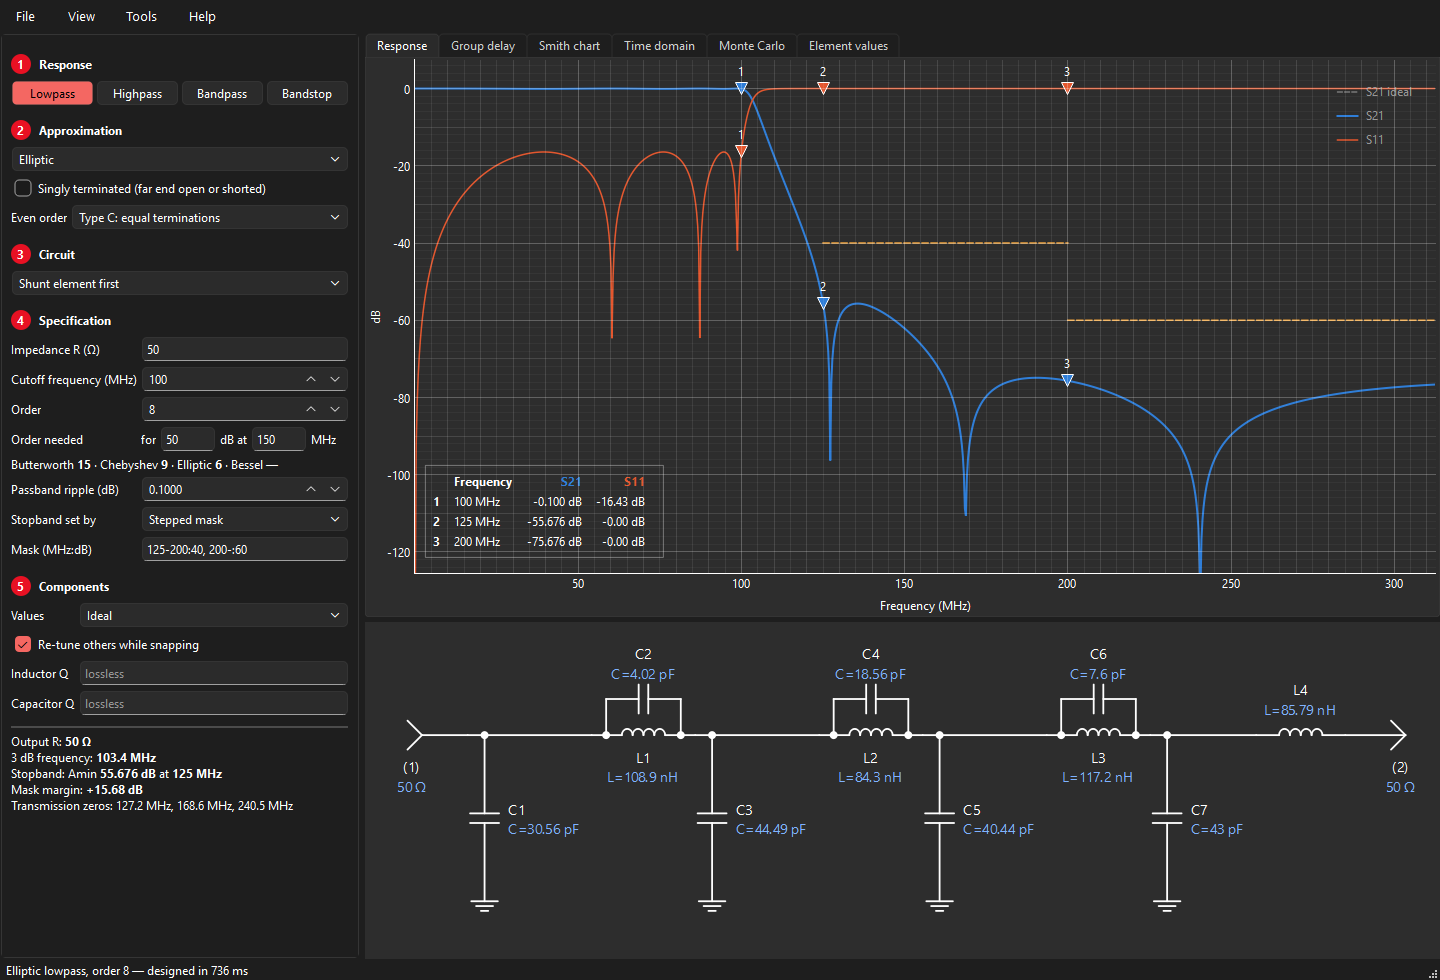
Task: Click the C4 capacitor symbol in schematic
Action: 871,700
